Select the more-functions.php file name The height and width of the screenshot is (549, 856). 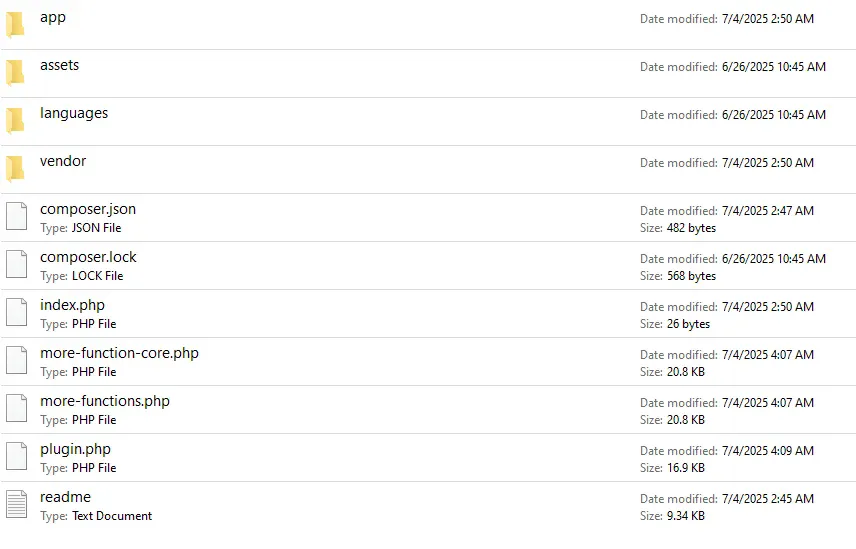coord(105,401)
